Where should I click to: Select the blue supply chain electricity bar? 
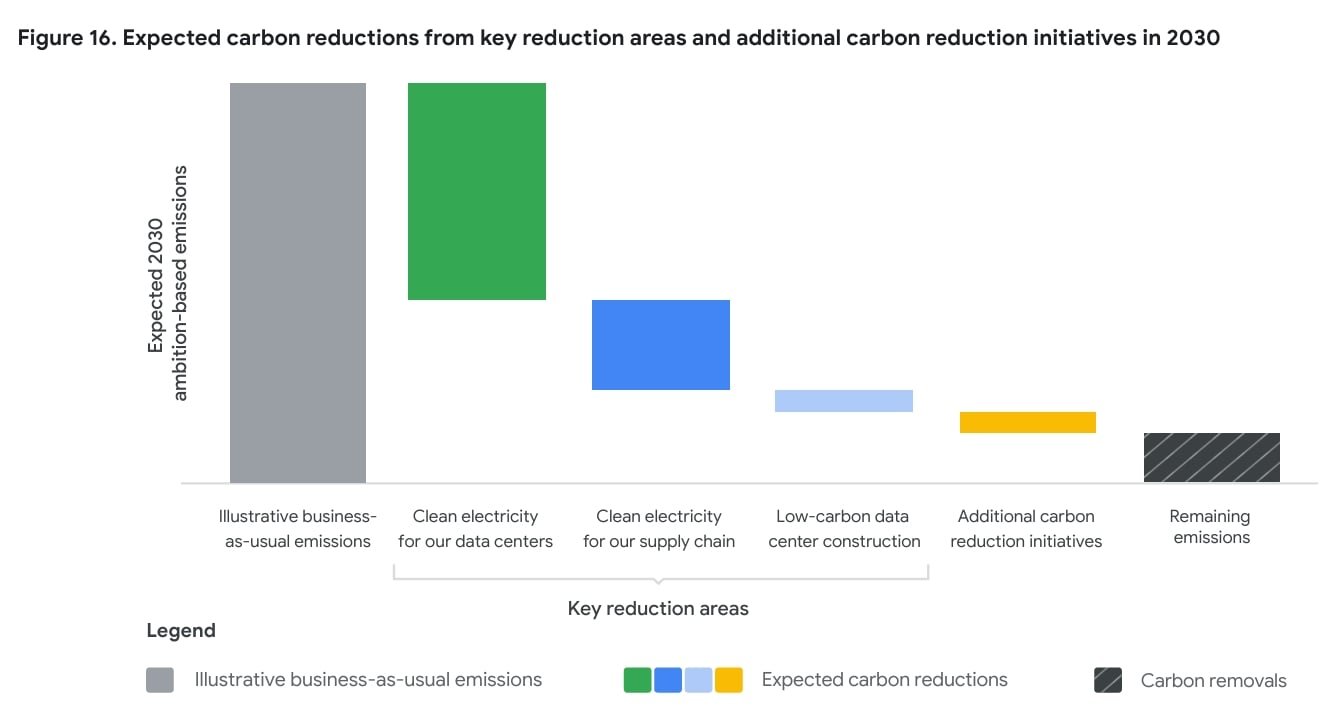coord(660,344)
